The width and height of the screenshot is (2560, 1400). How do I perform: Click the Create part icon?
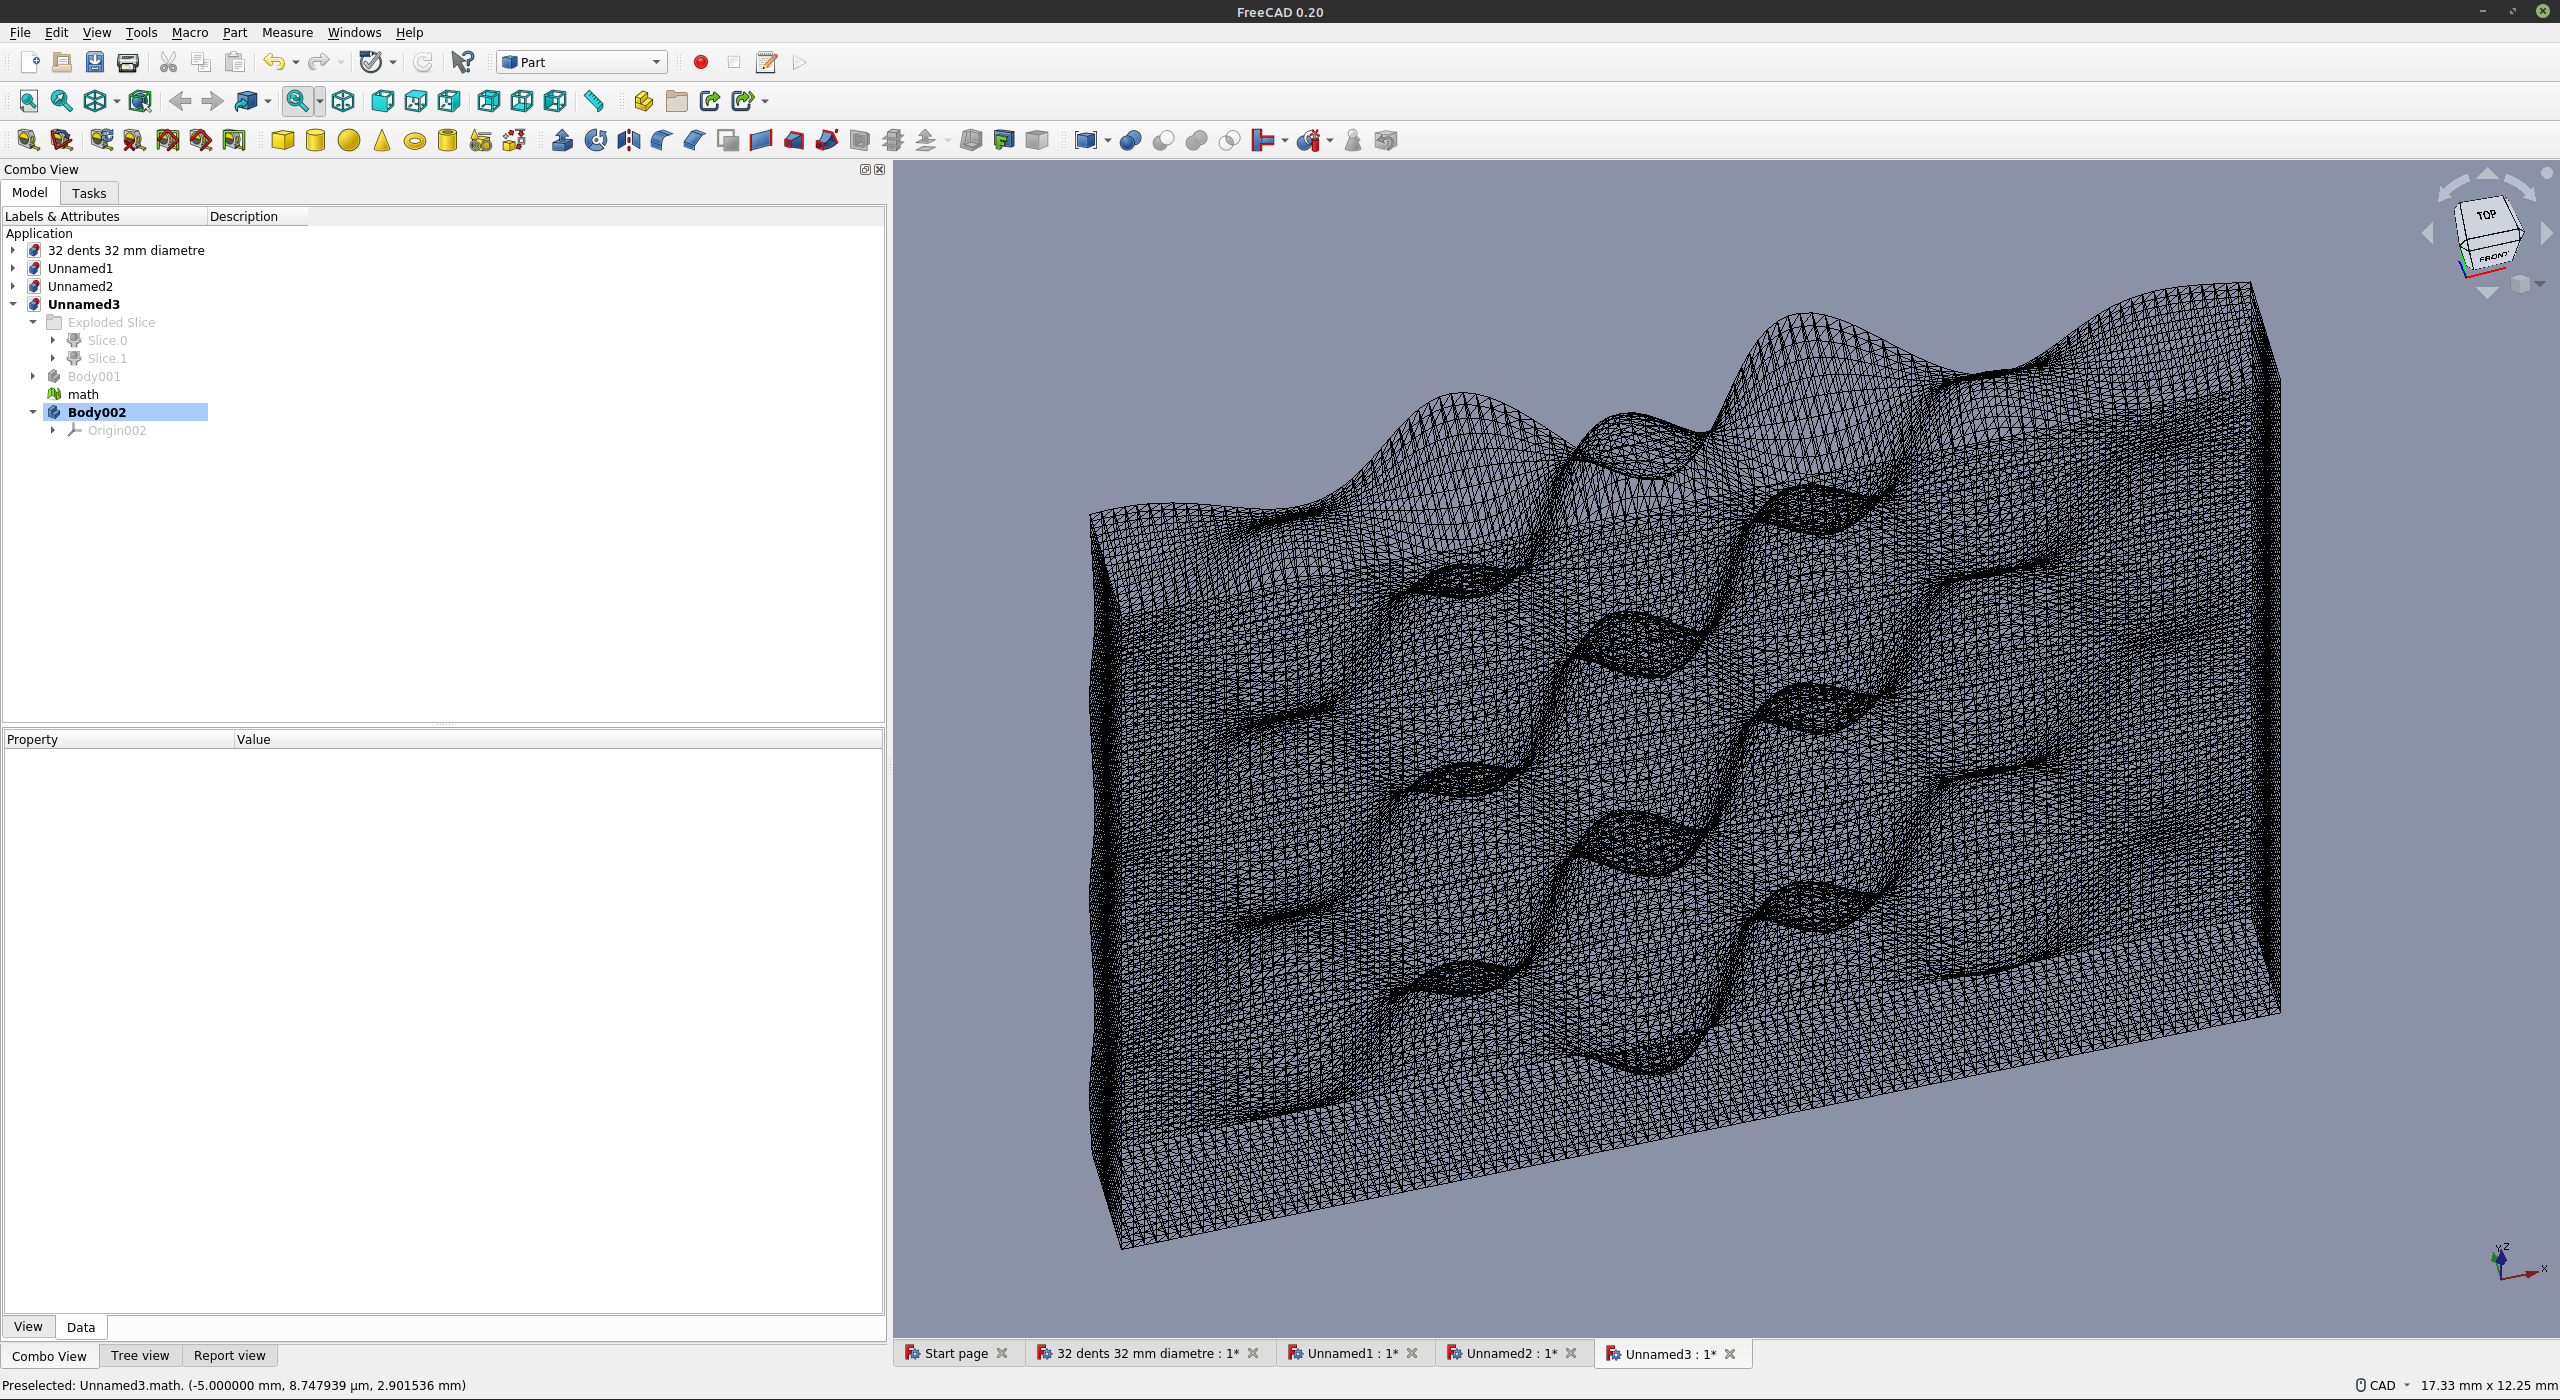click(x=644, y=101)
